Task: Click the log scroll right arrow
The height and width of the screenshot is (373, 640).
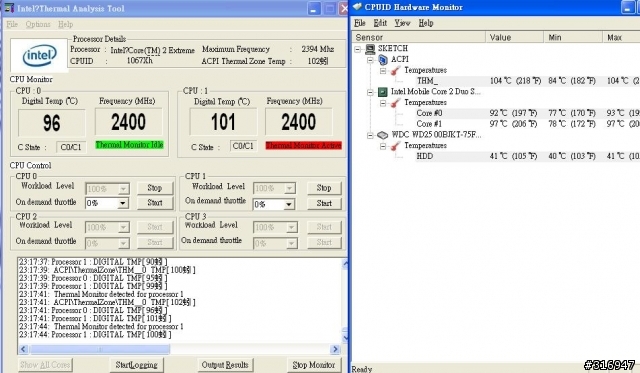Action: (335, 349)
